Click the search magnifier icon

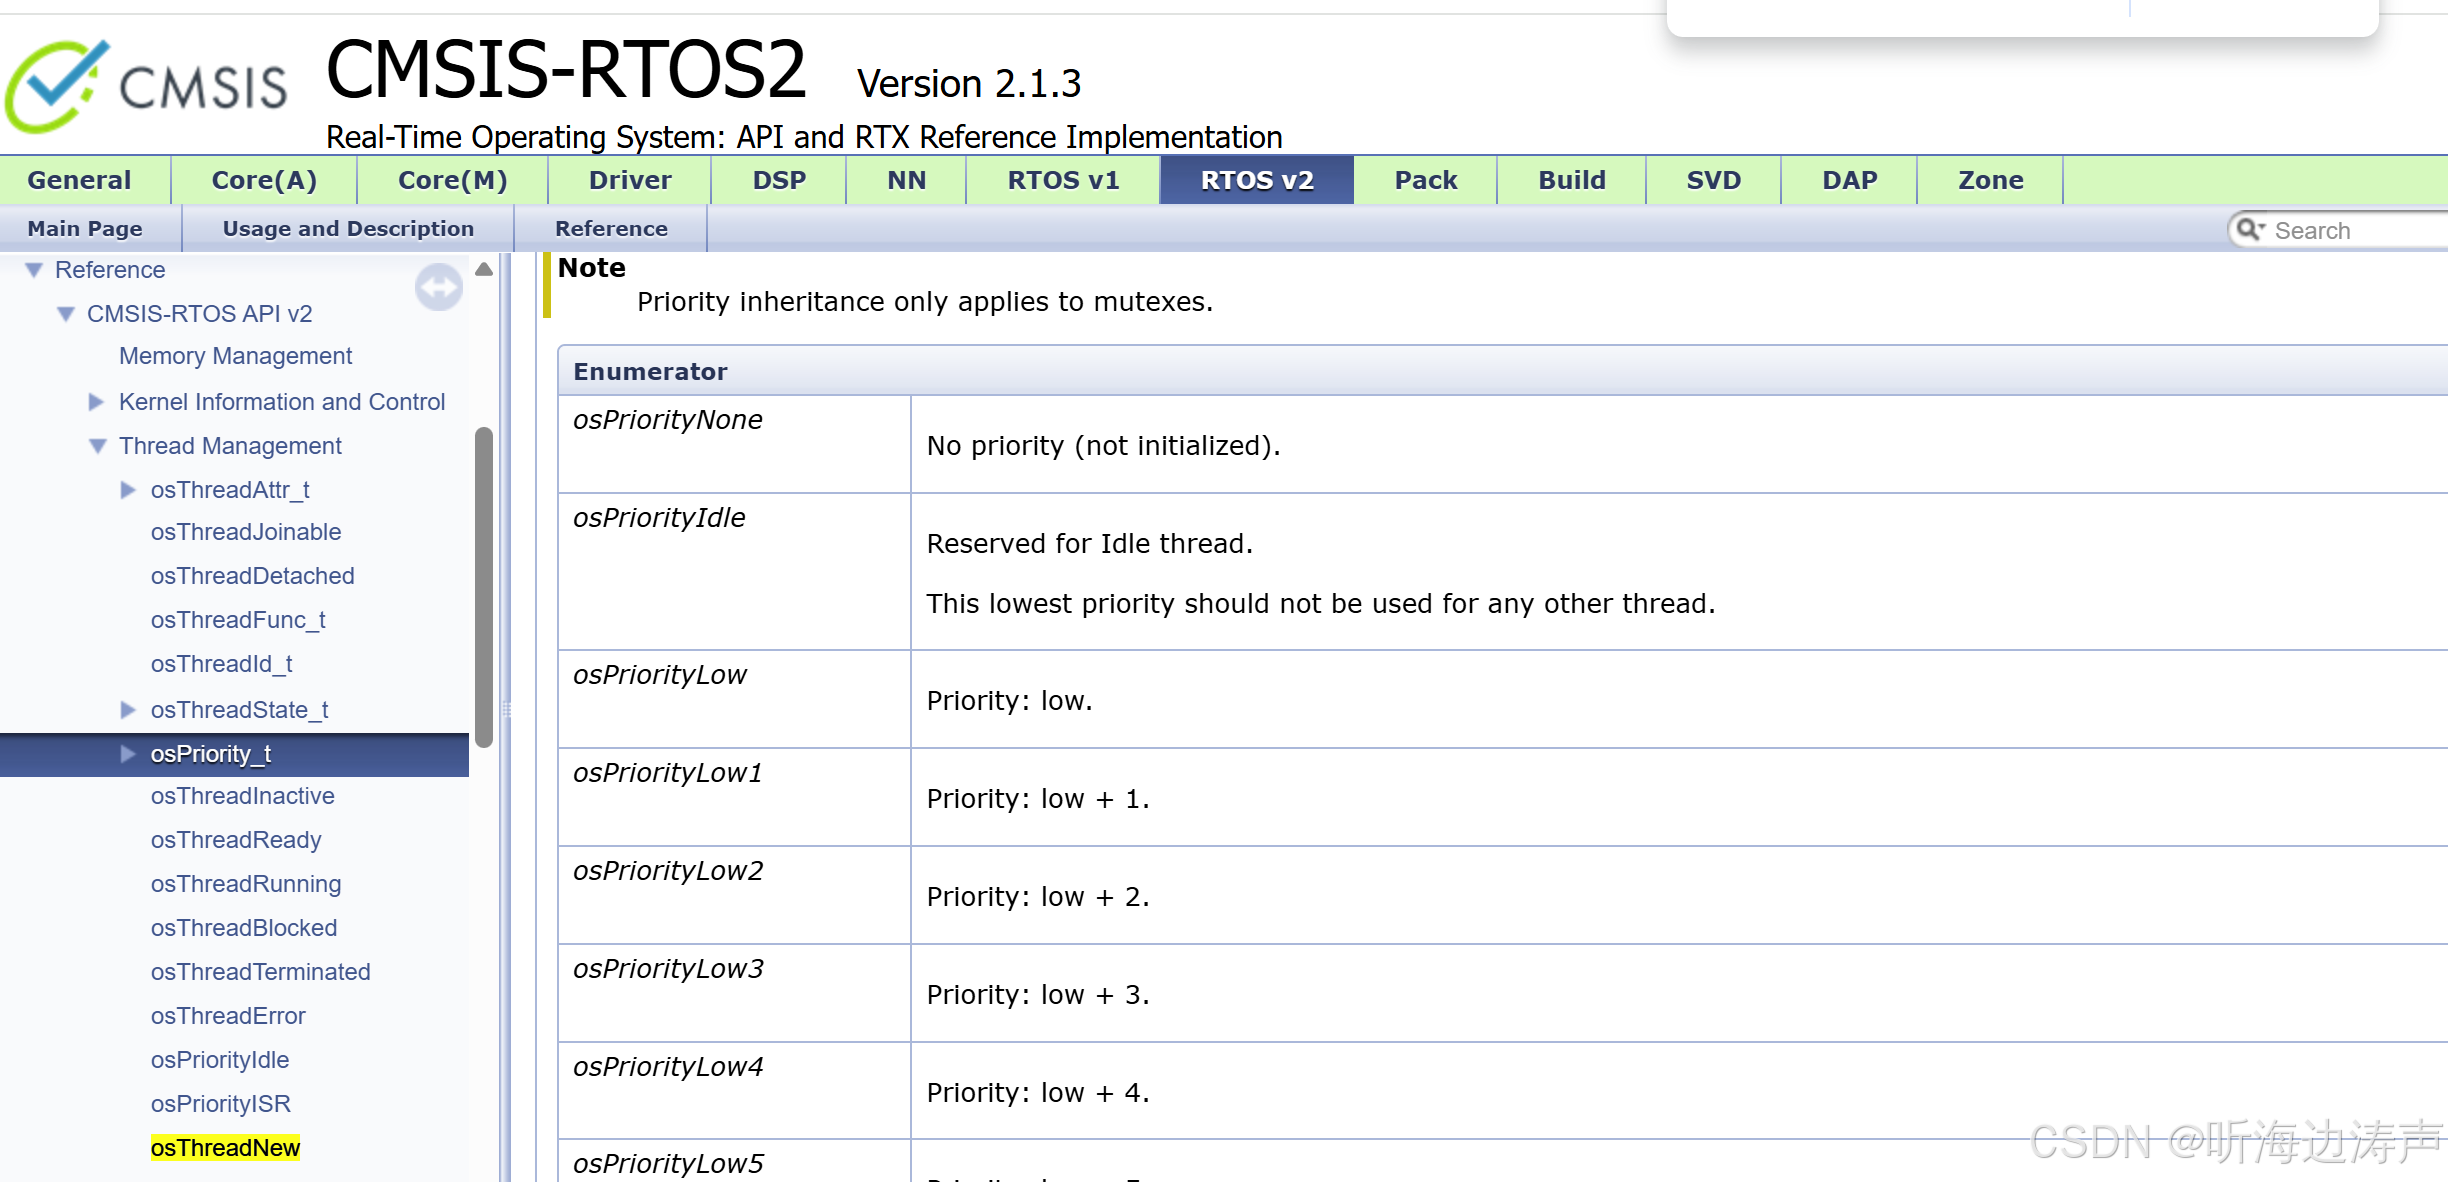(2248, 229)
